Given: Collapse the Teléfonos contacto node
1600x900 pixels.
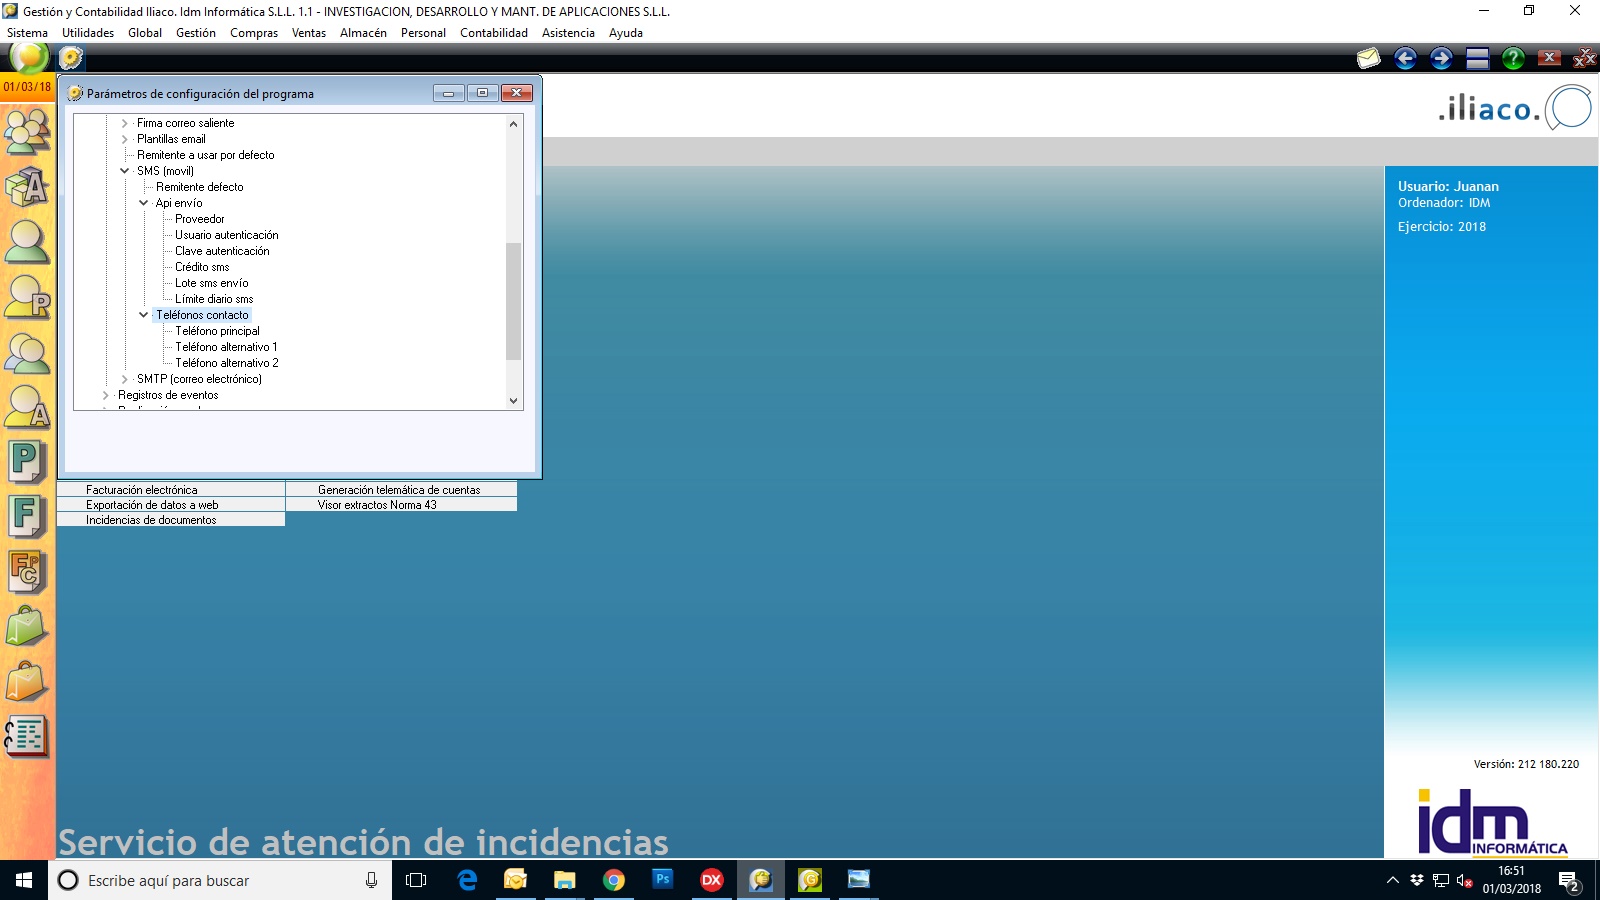Looking at the screenshot, I should (x=144, y=315).
